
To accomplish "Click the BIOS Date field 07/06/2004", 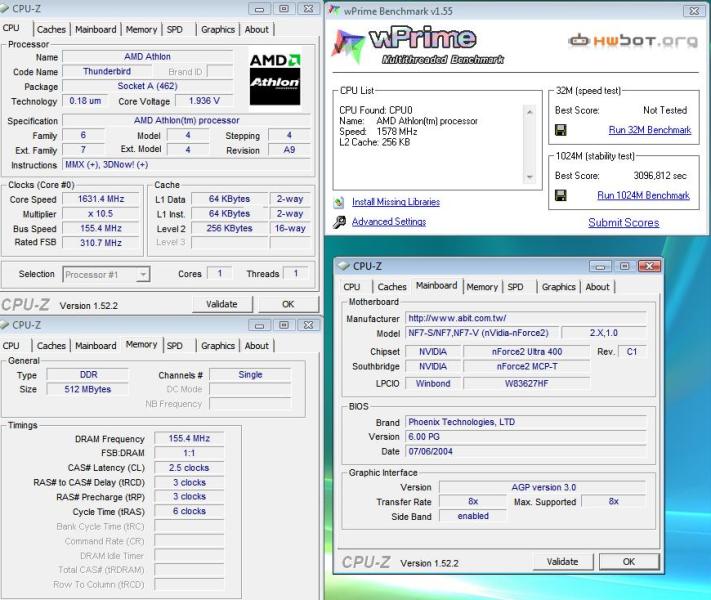I will coord(526,452).
